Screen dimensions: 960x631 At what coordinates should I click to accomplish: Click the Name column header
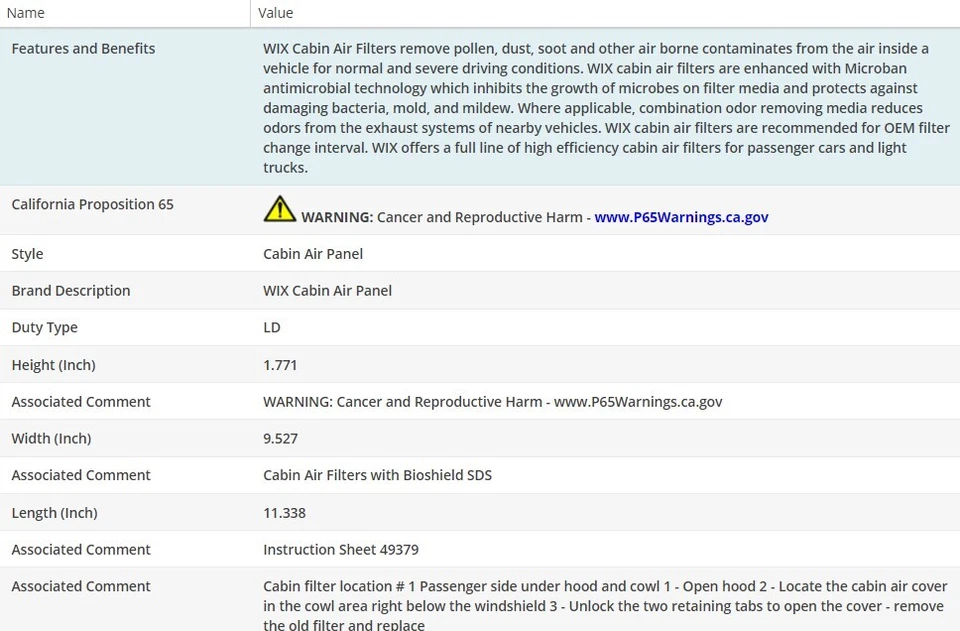26,13
